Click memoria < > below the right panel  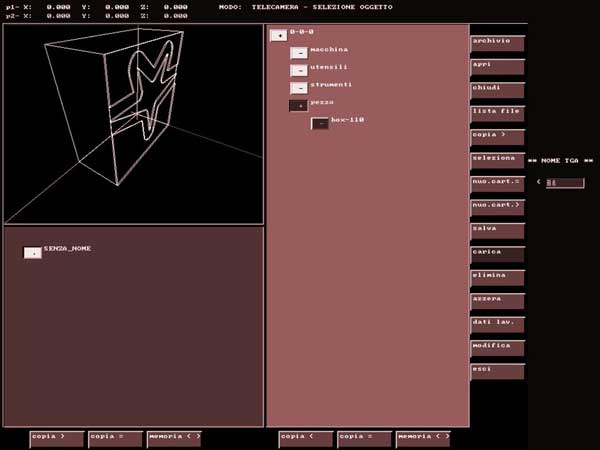click(x=423, y=439)
